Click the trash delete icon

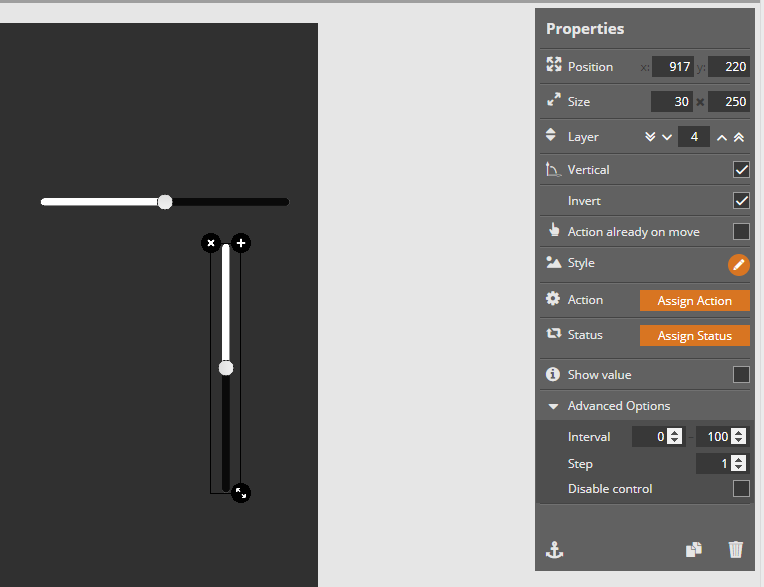point(736,549)
